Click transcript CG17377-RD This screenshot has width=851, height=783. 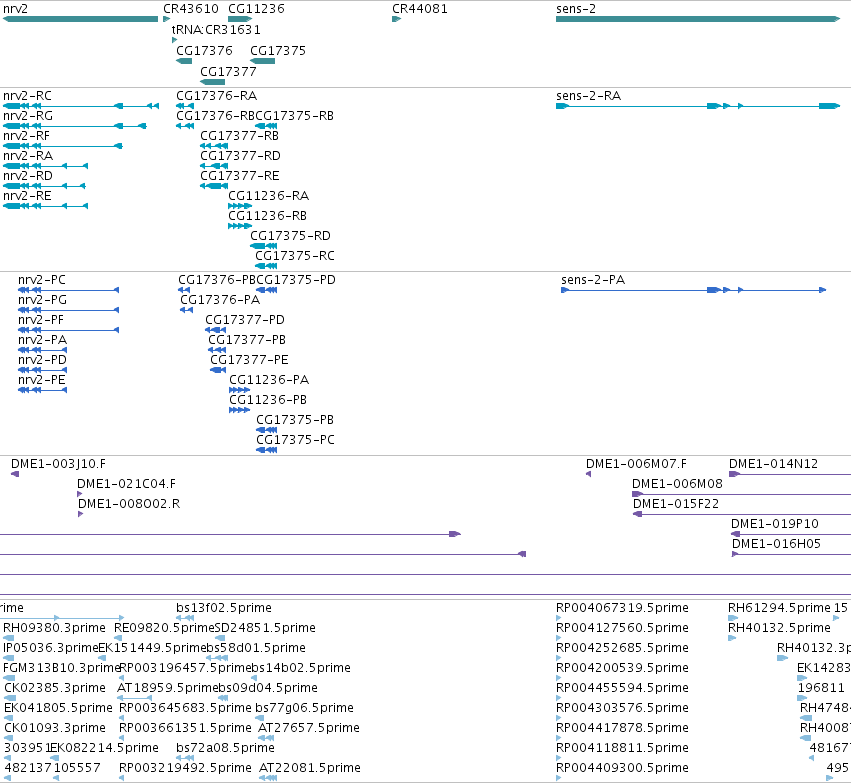(240, 156)
